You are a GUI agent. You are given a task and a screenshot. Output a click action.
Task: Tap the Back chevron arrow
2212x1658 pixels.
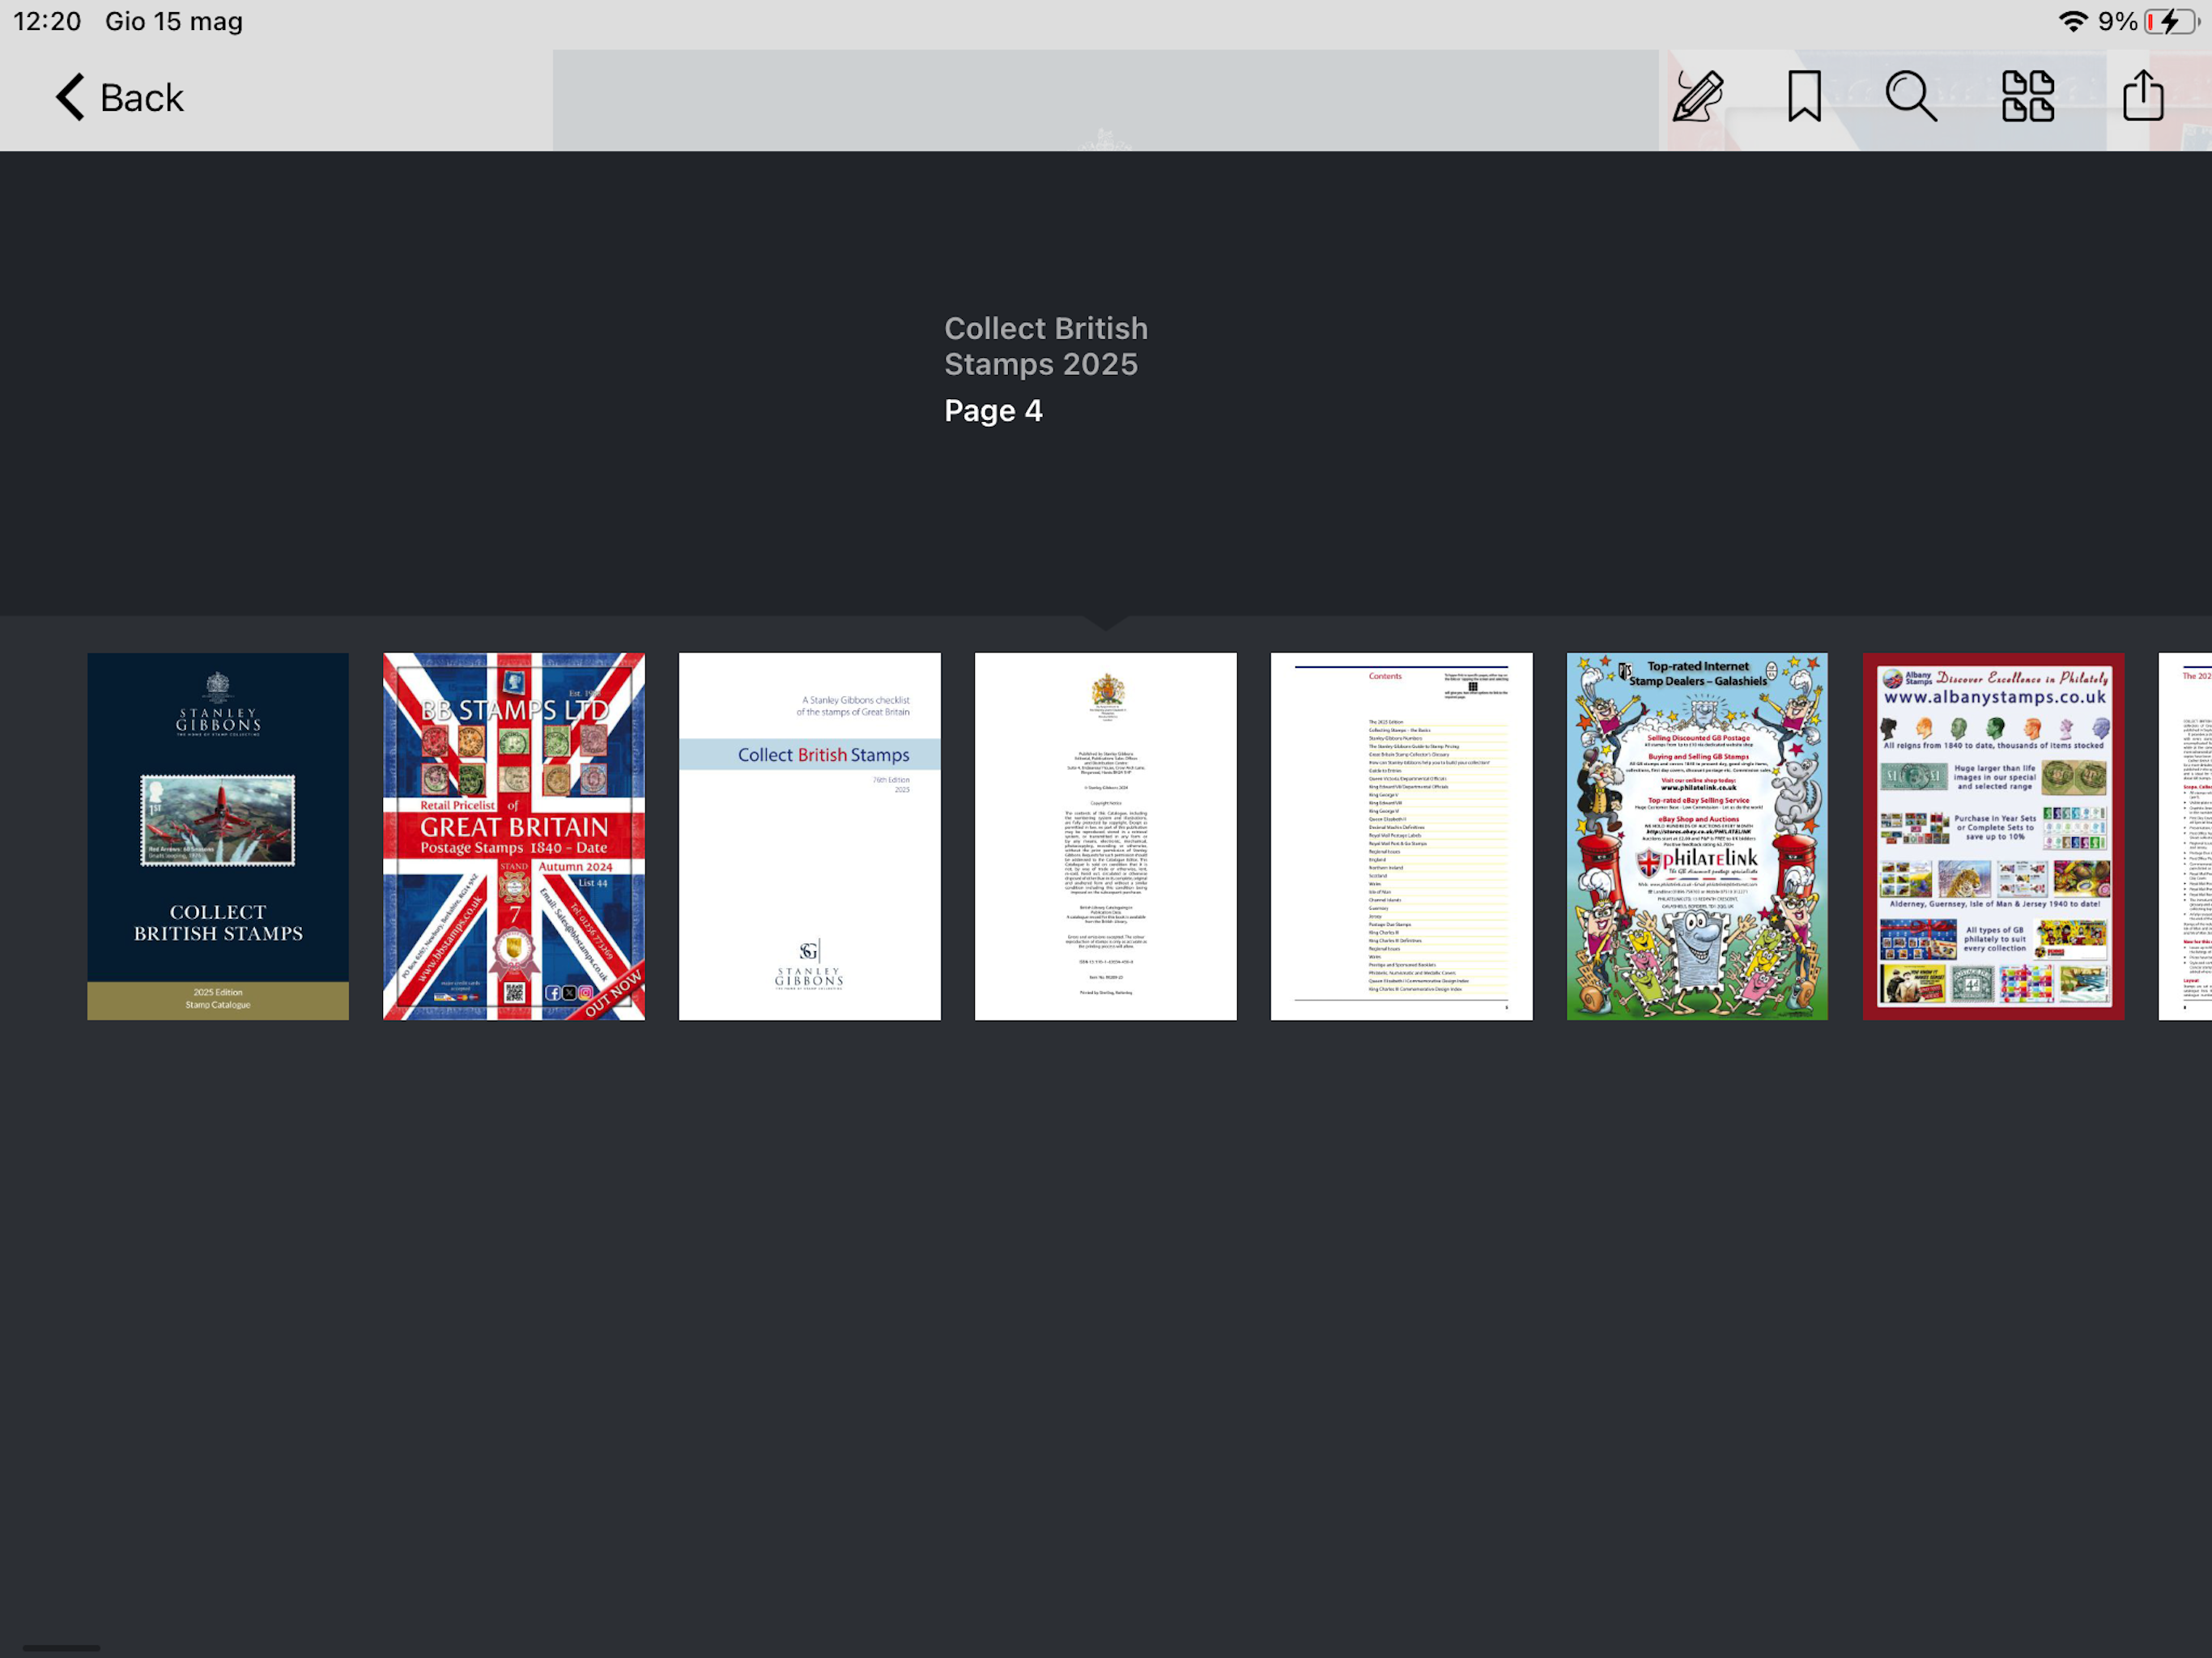[70, 98]
